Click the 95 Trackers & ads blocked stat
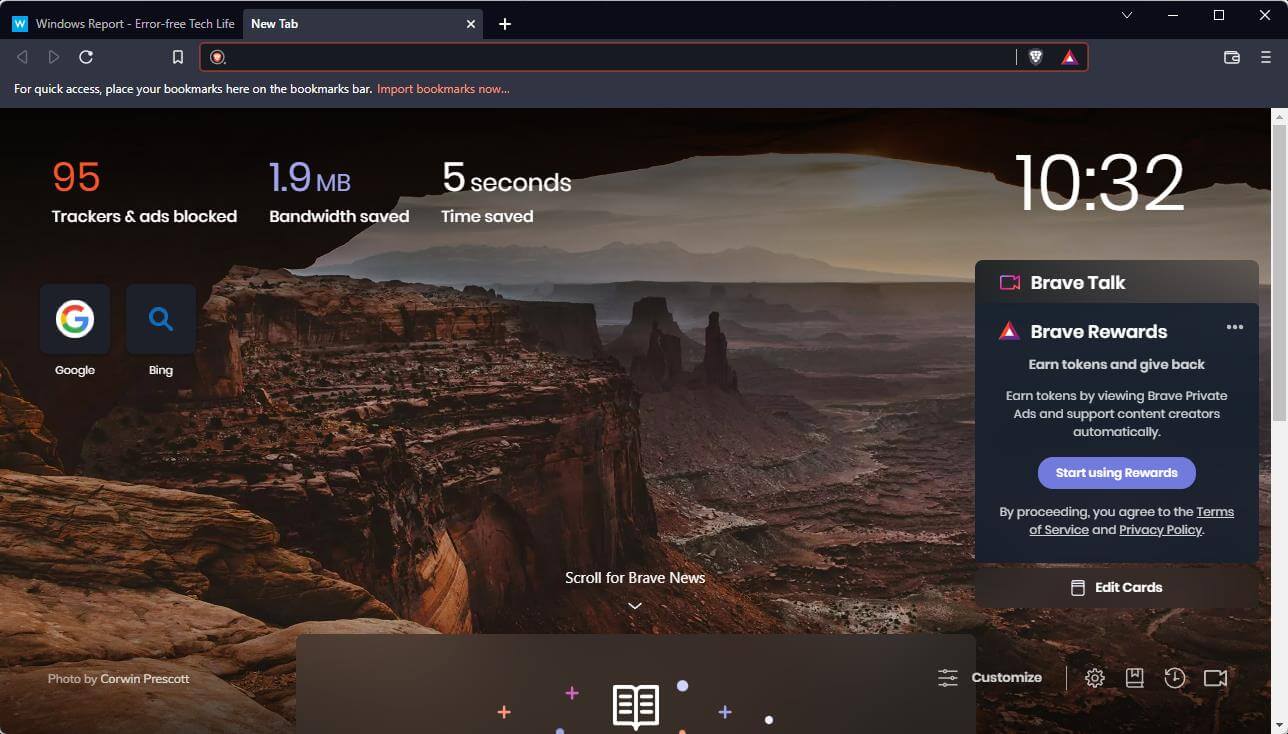 point(144,192)
